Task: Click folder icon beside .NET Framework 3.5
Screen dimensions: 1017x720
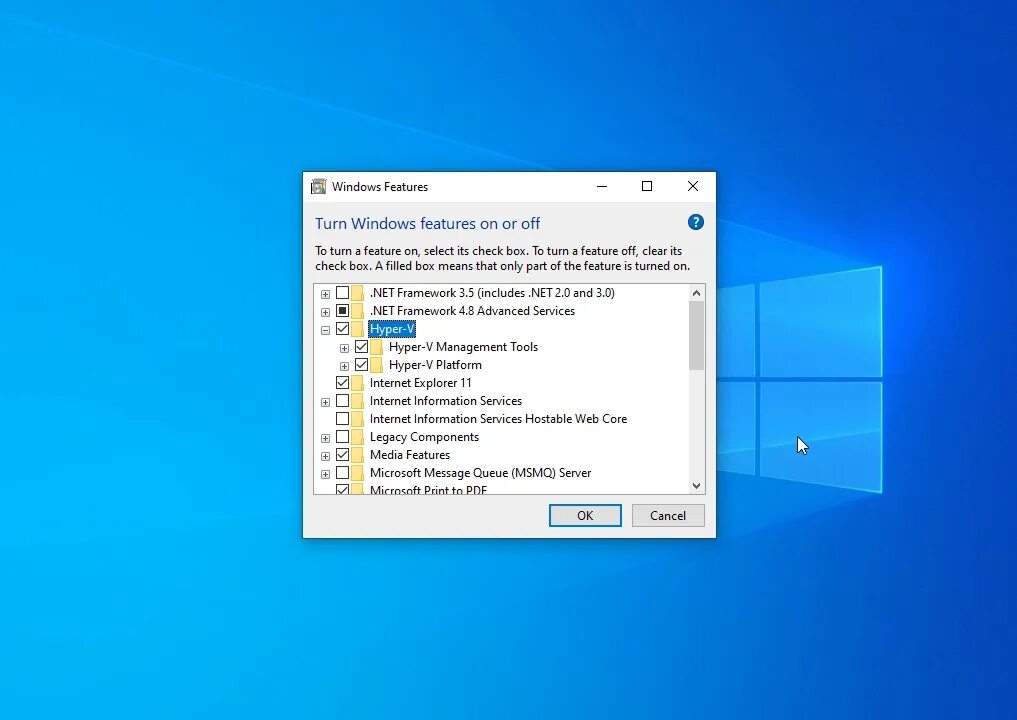Action: (357, 293)
